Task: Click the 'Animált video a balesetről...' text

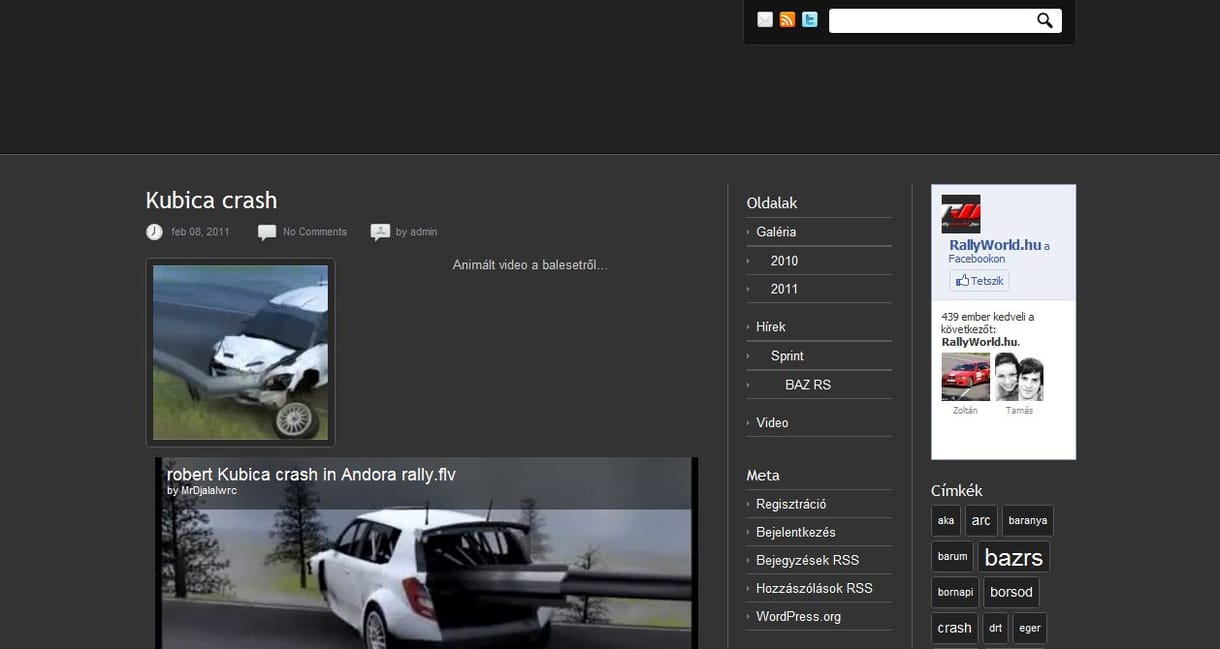Action: [x=530, y=265]
